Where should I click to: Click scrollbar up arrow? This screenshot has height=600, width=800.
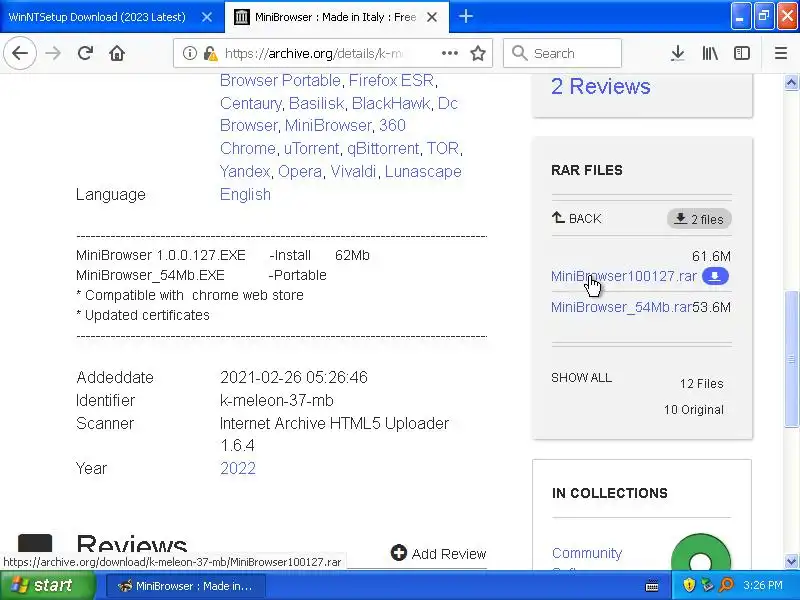tap(791, 83)
